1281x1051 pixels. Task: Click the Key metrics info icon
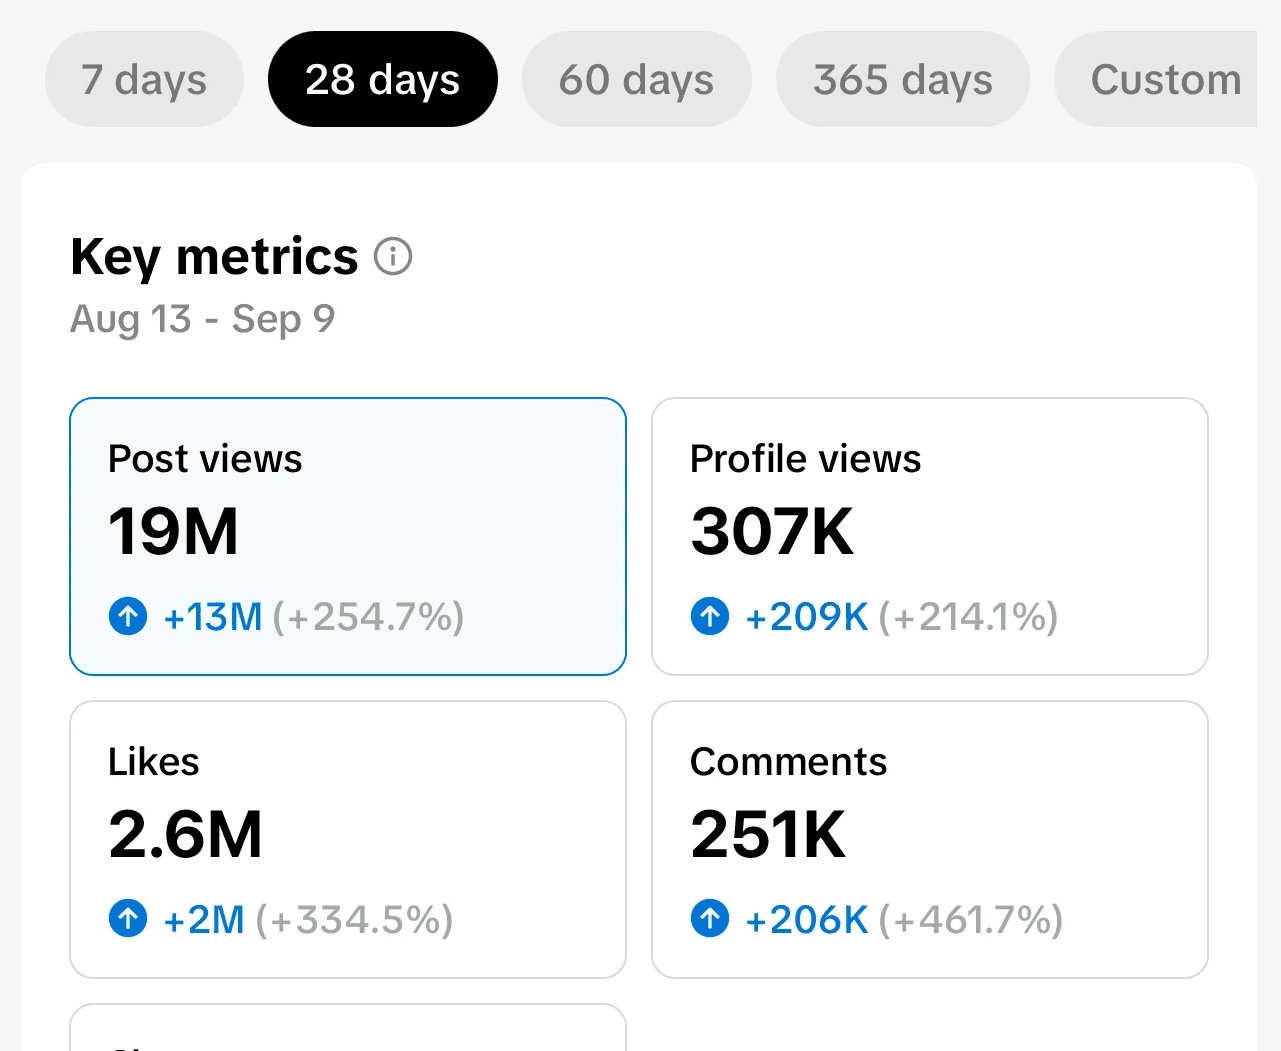point(393,257)
